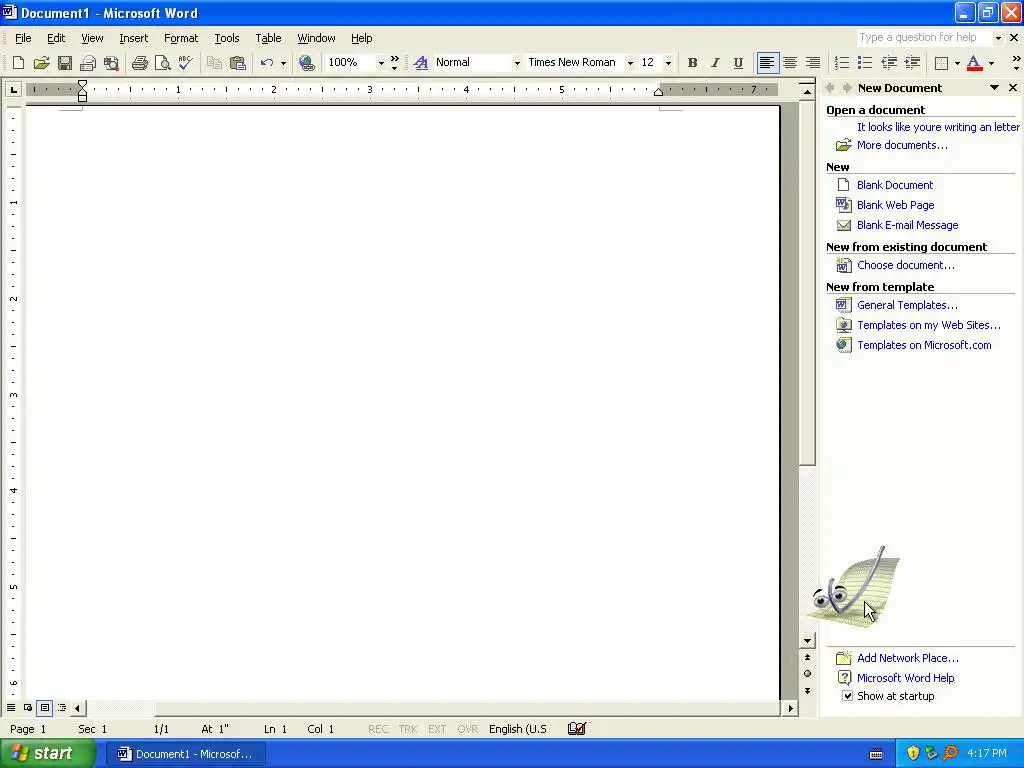Open the Times New Roman font dropdown

[630, 63]
